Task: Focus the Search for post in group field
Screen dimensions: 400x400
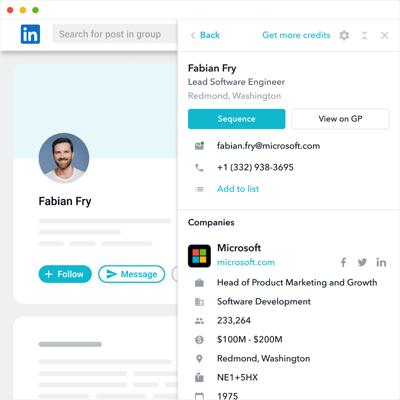Action: tap(115, 34)
